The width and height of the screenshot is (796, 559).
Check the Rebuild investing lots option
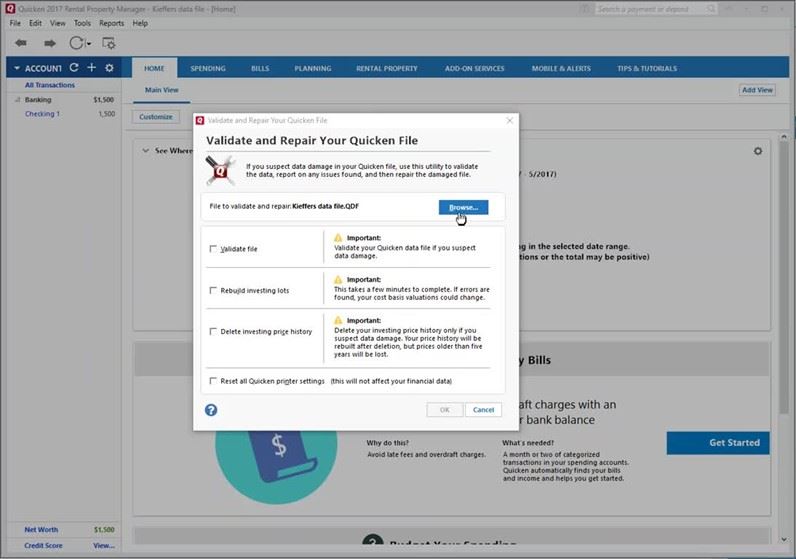pos(213,291)
